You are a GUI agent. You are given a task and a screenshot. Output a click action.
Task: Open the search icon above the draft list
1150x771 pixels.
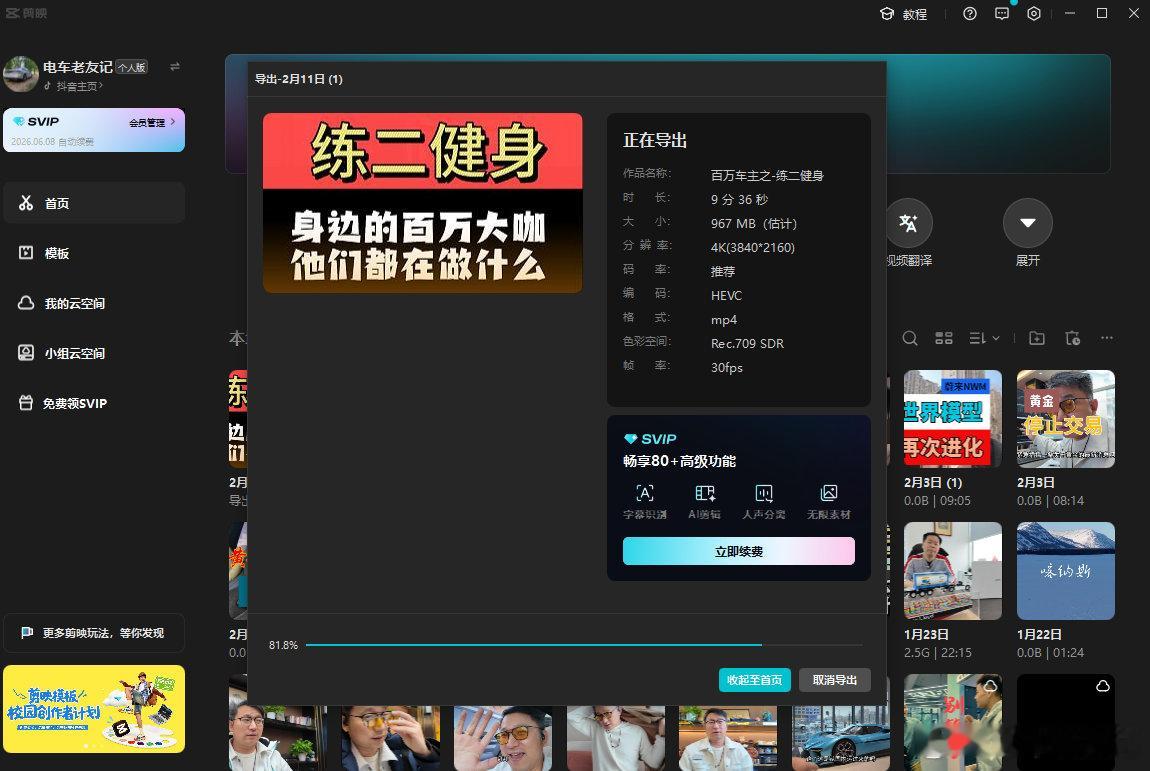click(910, 338)
